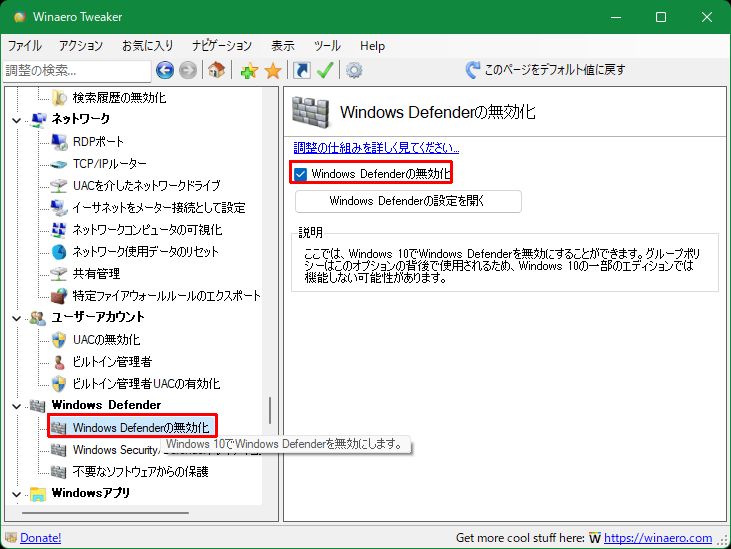Open the お気に入り menu
The height and width of the screenshot is (549, 731).
[147, 46]
